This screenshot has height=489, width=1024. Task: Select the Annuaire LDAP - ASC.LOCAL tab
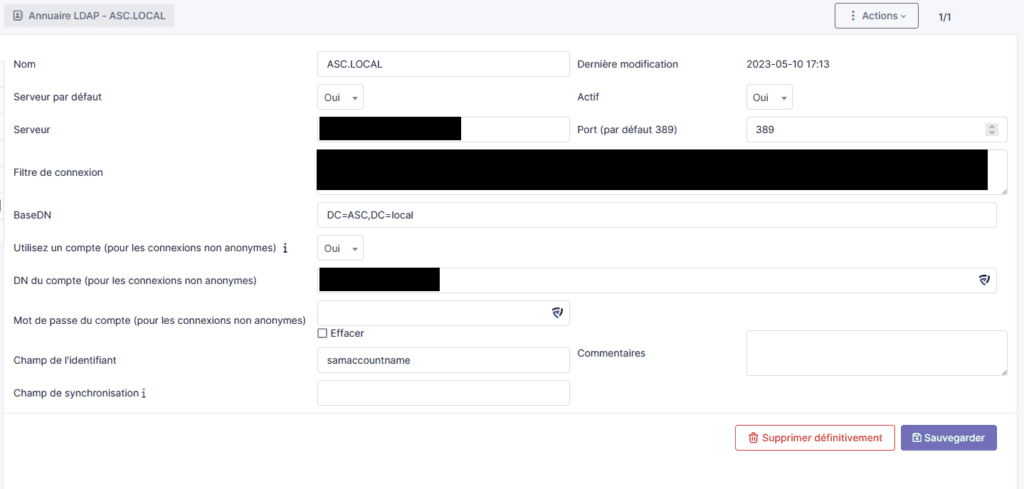pyautogui.click(x=91, y=16)
